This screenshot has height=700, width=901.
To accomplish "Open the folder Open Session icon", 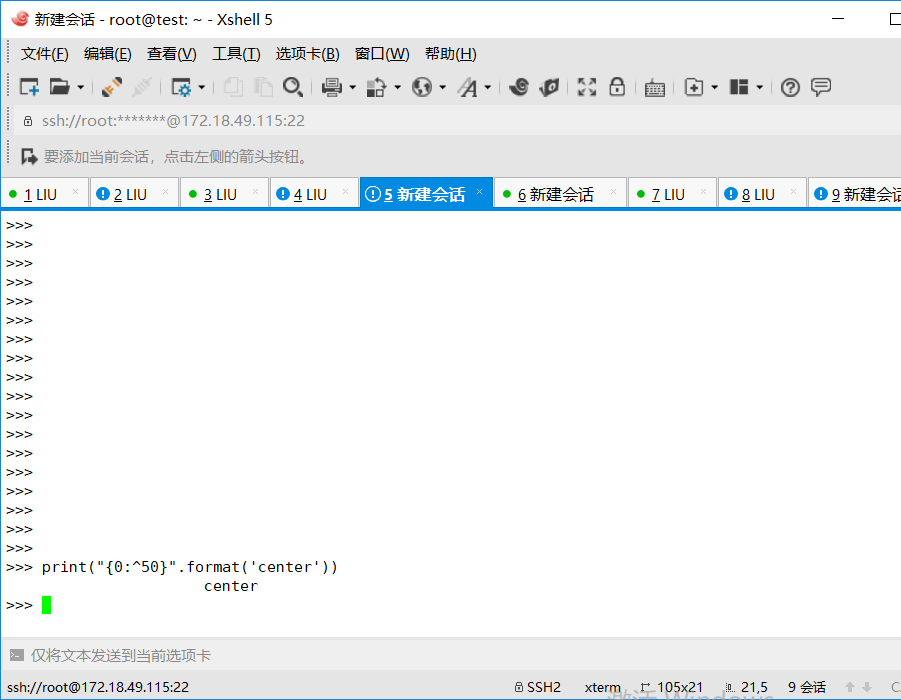I will tap(59, 87).
